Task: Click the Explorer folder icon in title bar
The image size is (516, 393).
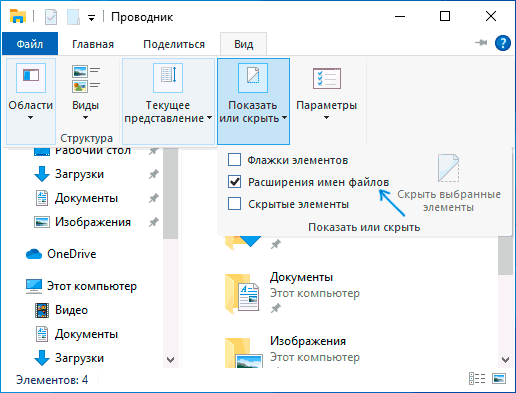Action: [18, 16]
